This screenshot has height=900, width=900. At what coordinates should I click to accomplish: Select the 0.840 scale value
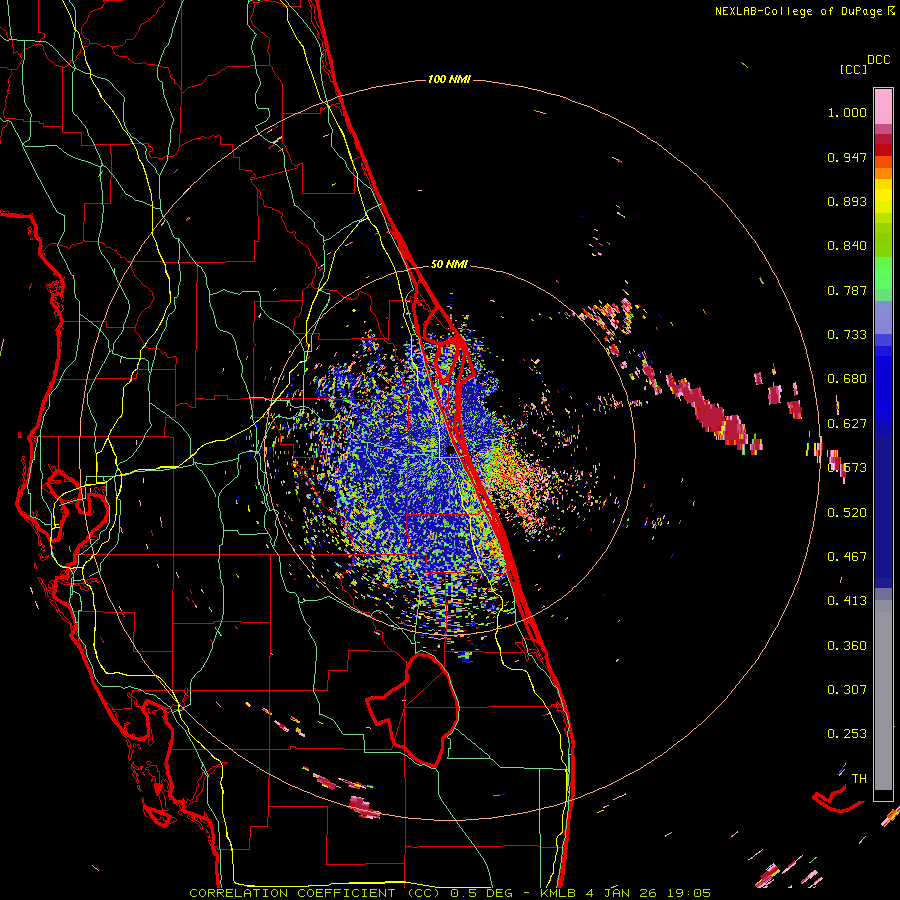(x=847, y=246)
